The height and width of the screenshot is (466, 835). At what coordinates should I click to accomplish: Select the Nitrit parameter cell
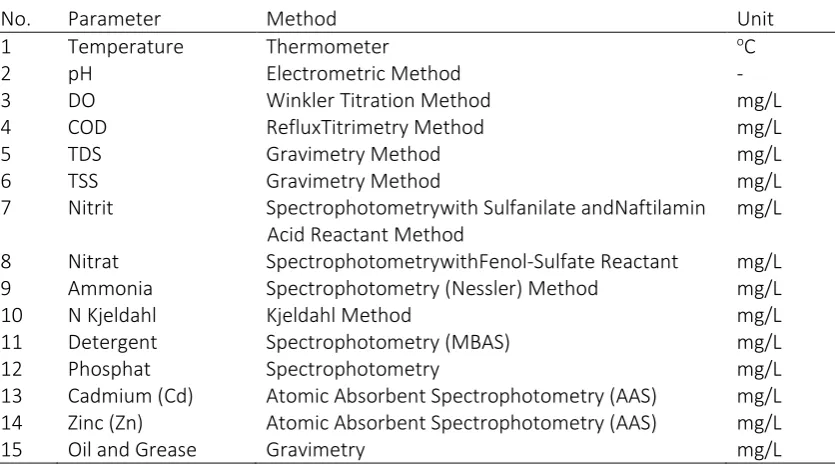point(91,208)
